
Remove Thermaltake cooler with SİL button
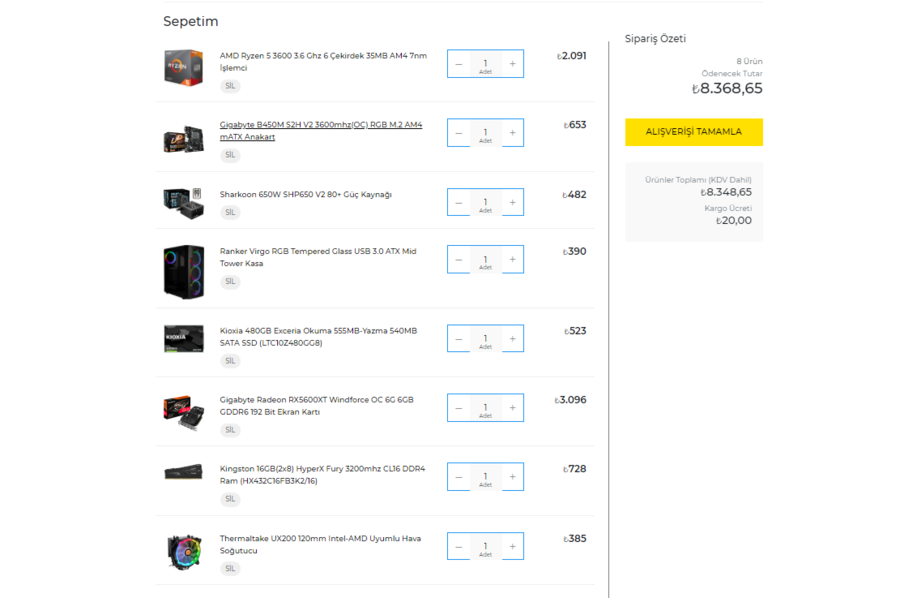point(230,569)
